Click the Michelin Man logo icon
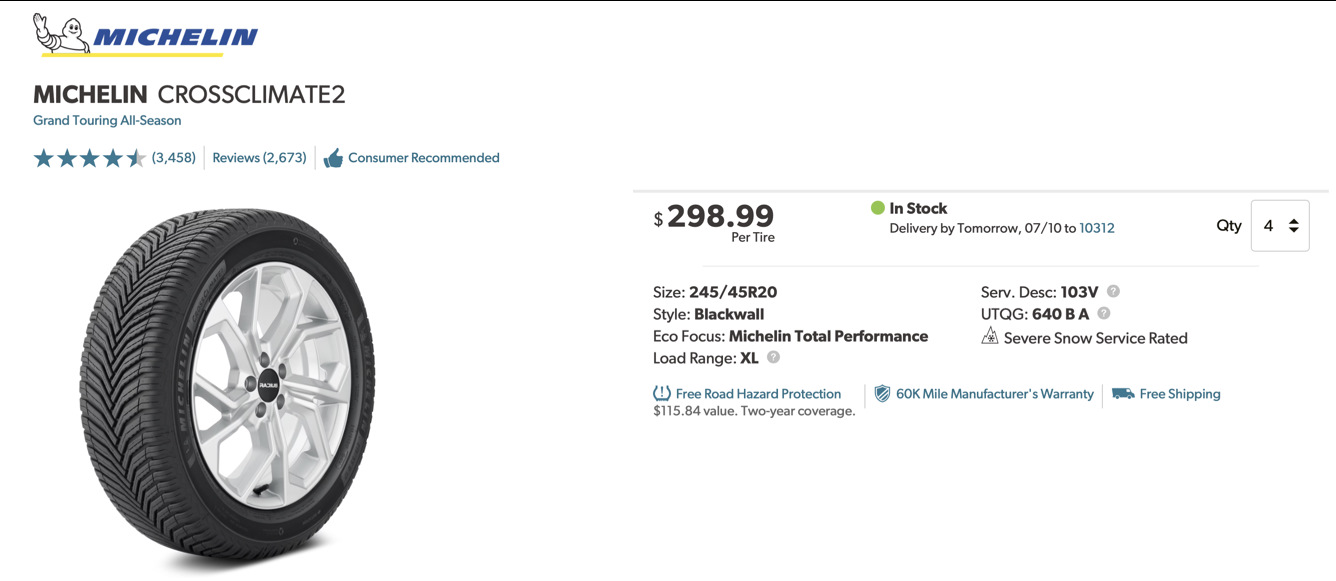Viewport: 1336px width, 581px height. [x=55, y=33]
